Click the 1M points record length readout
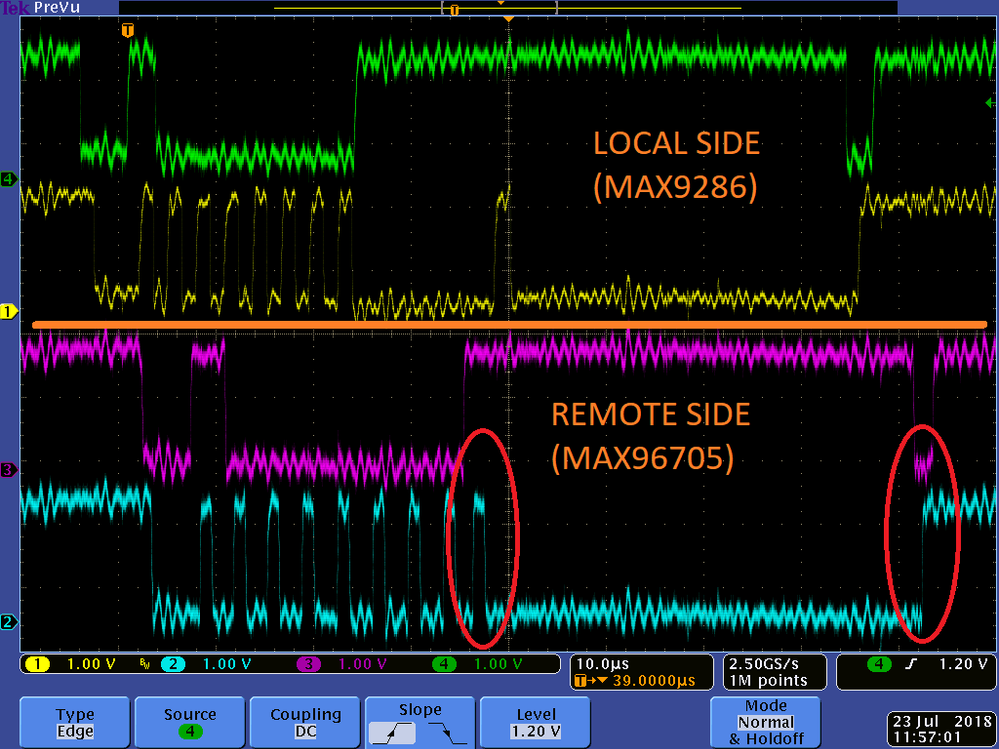 click(x=768, y=681)
